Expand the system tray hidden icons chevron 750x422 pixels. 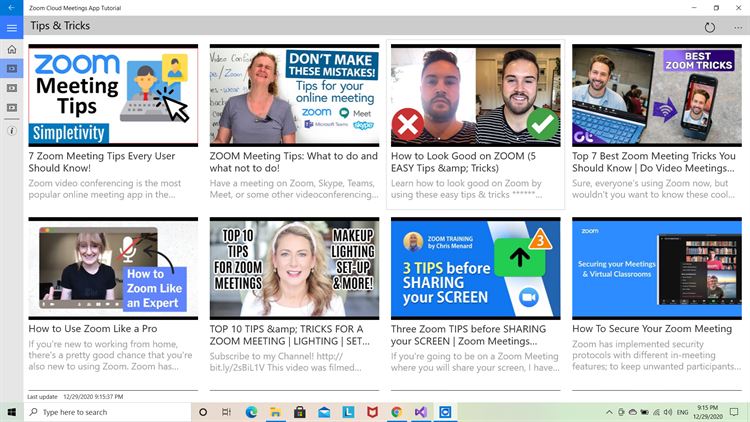point(609,412)
